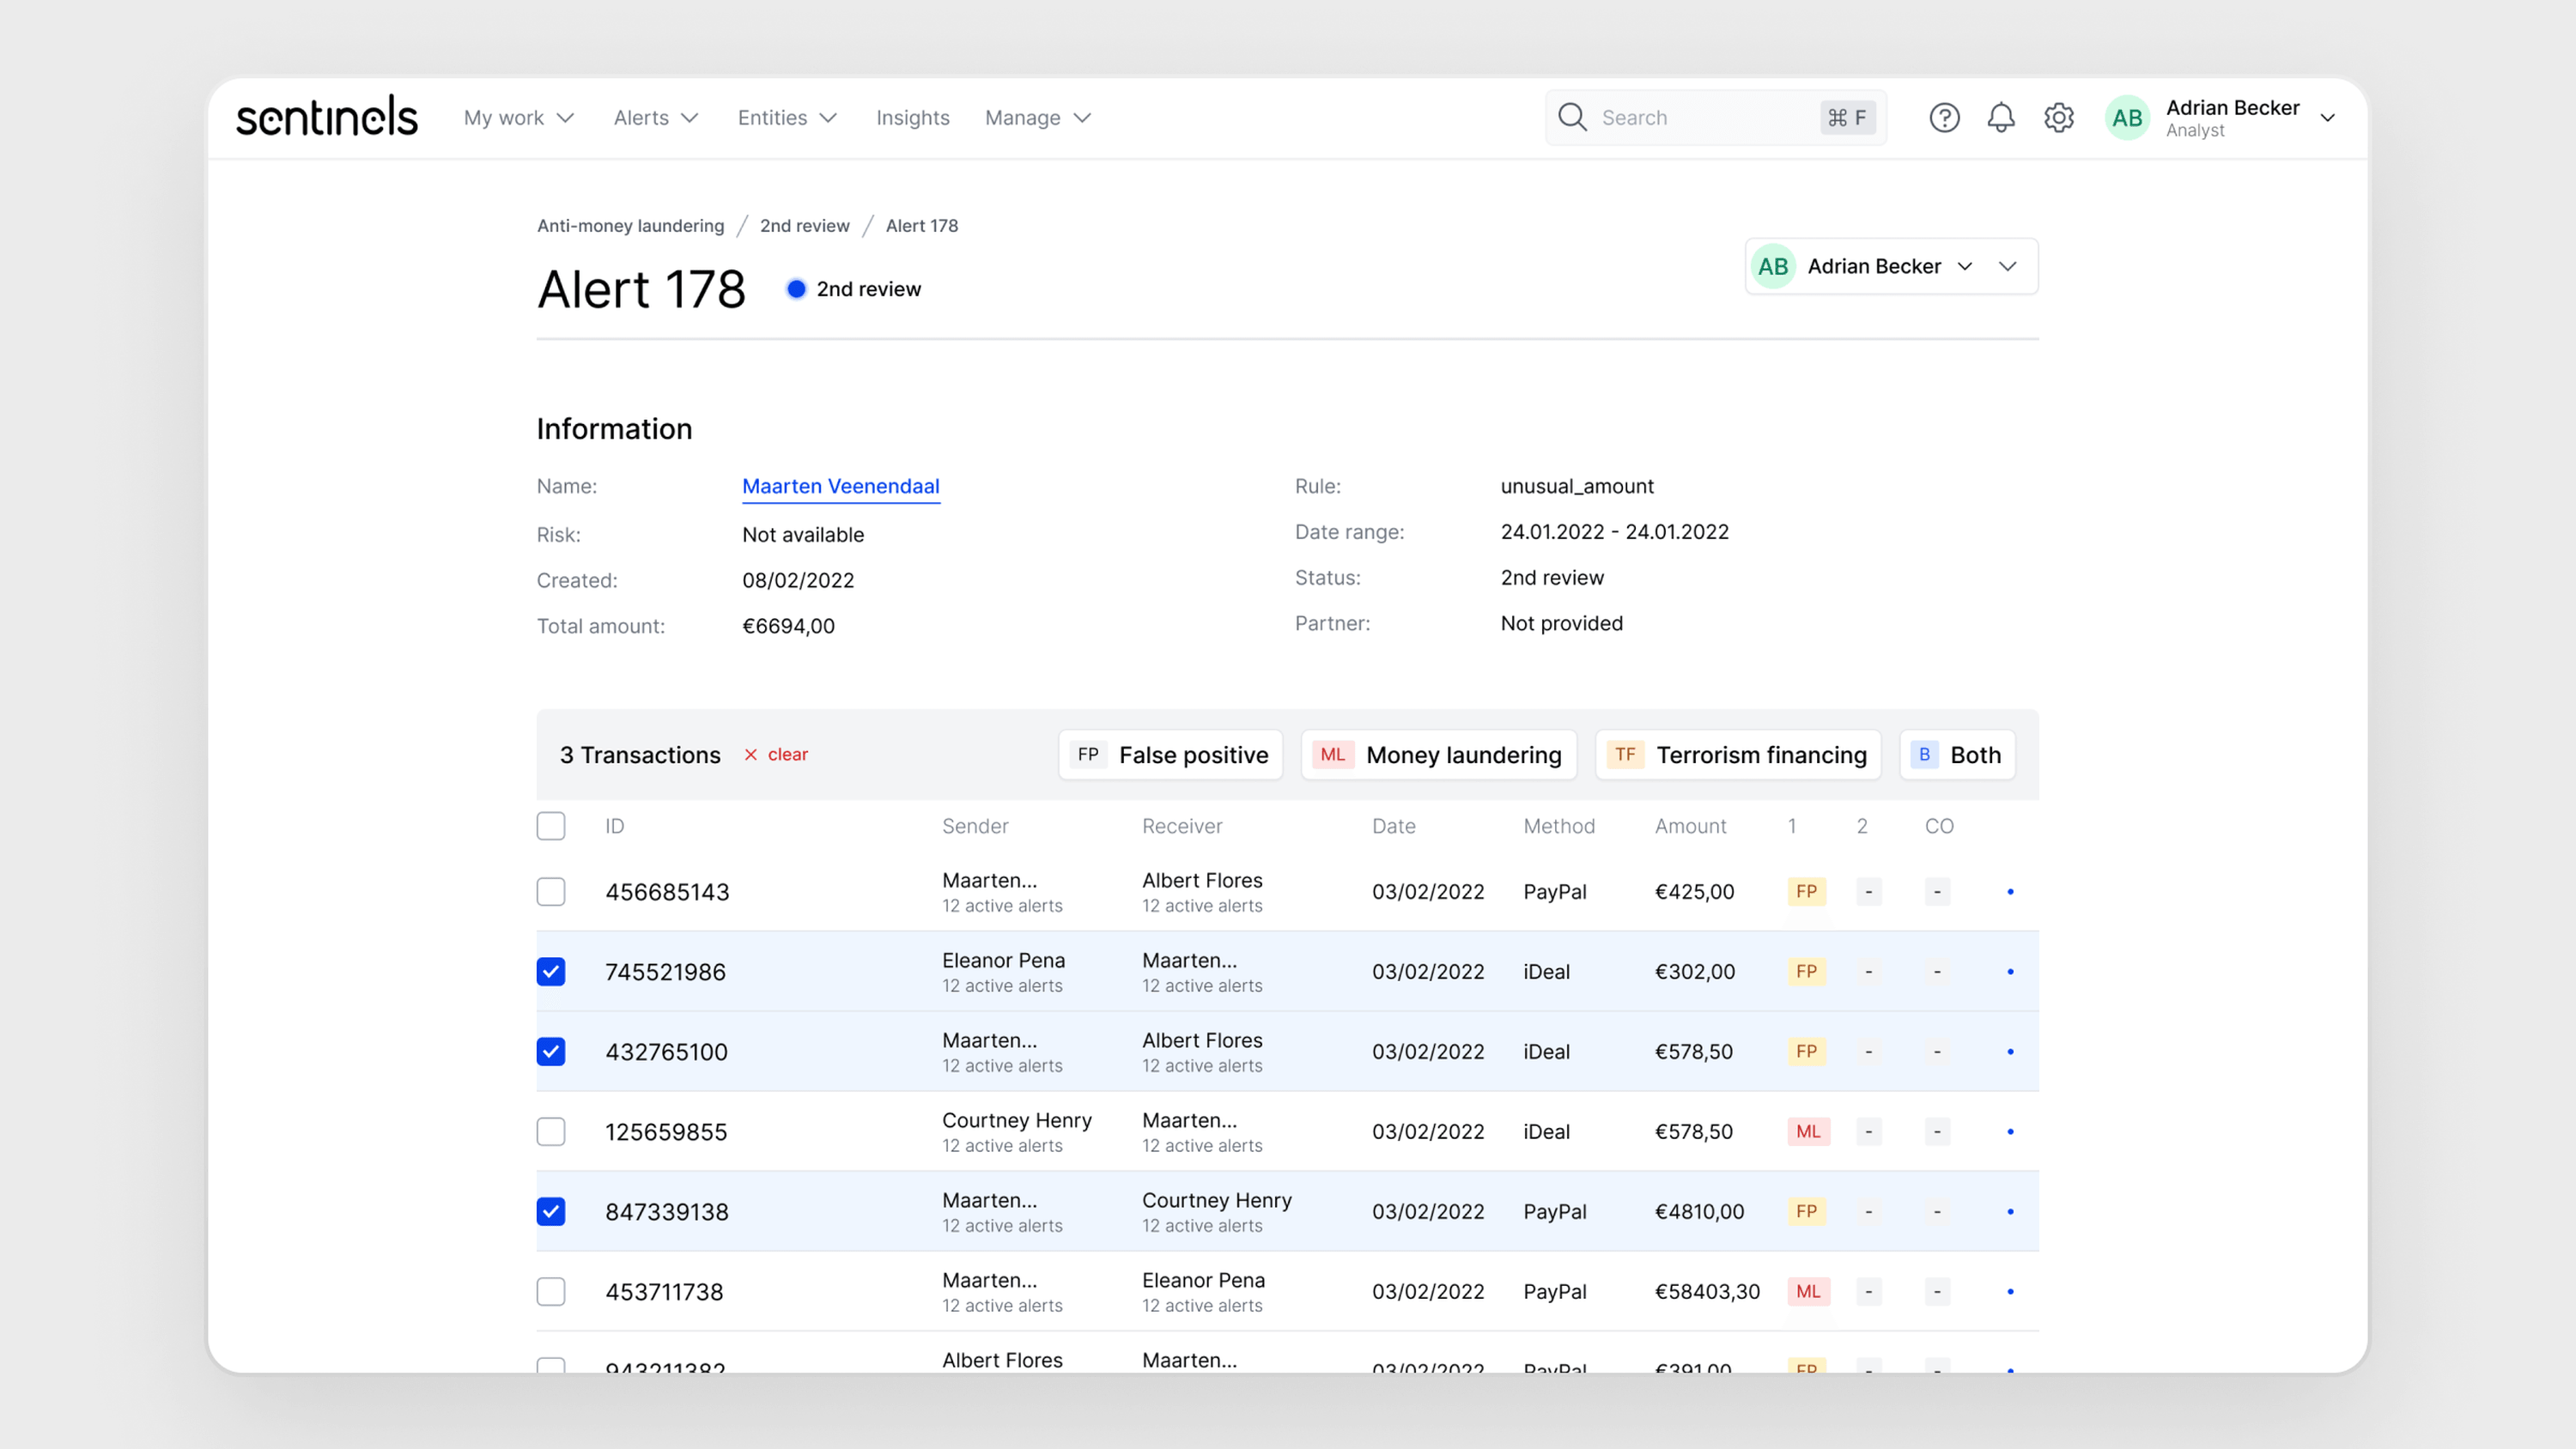Click transaction ID 847339138
The image size is (2576, 1449).
(667, 1211)
